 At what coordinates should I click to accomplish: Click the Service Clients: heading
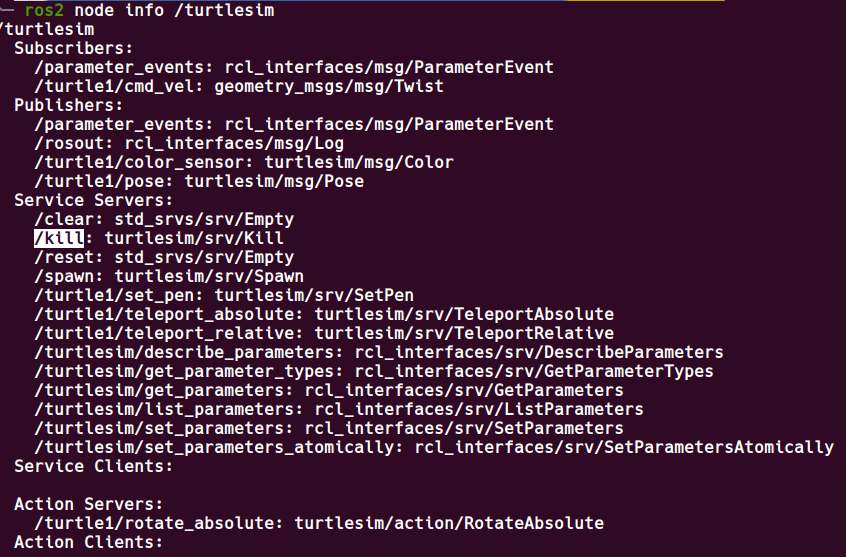(93, 466)
